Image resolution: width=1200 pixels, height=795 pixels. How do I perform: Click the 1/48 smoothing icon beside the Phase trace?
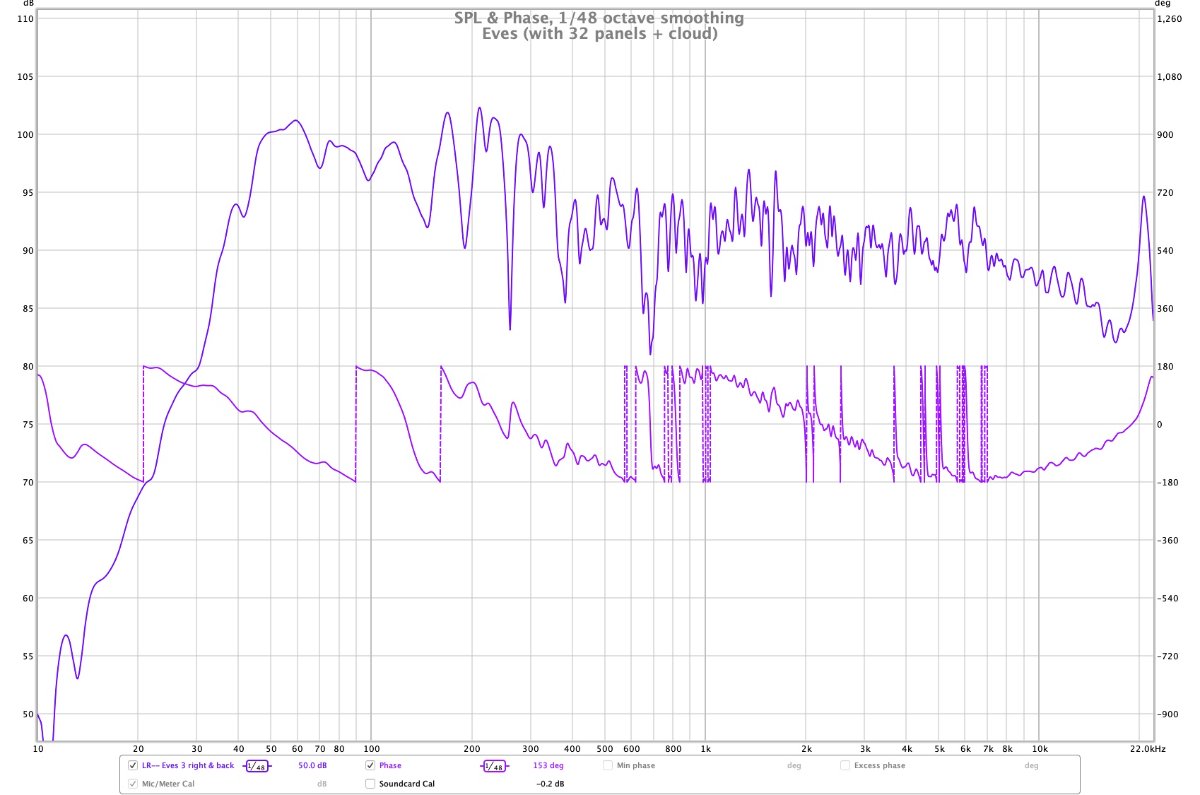tap(493, 766)
